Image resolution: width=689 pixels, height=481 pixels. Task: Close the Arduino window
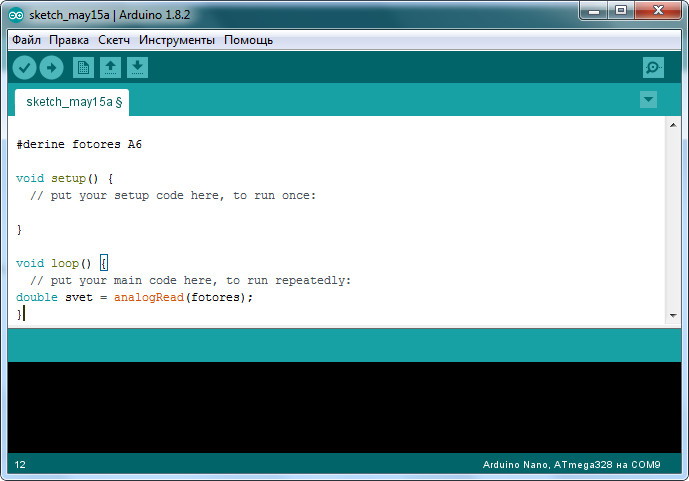[658, 11]
